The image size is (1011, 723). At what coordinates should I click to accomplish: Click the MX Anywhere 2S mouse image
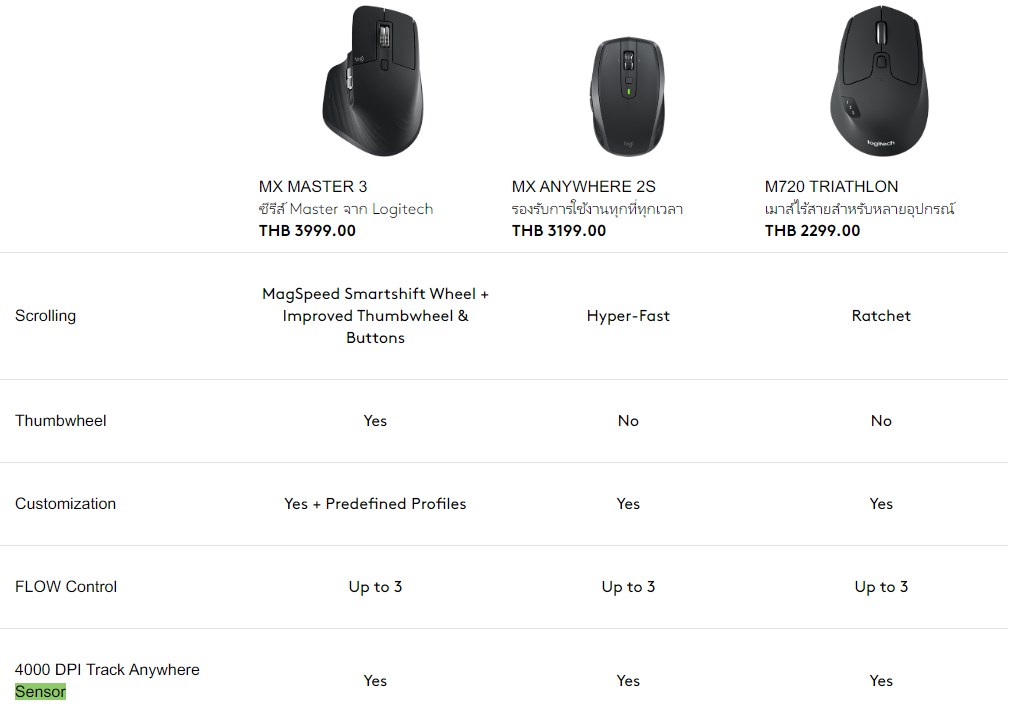(x=627, y=95)
